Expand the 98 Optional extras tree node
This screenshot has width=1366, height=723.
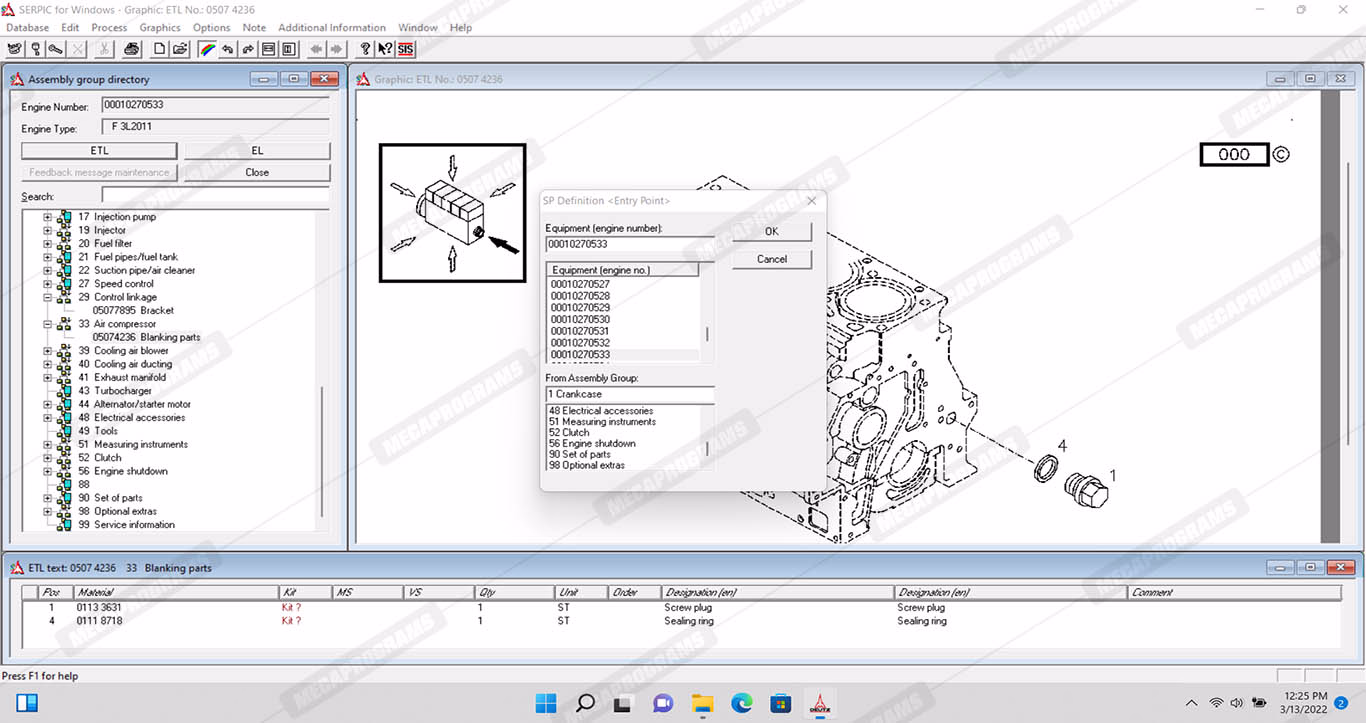pos(47,511)
